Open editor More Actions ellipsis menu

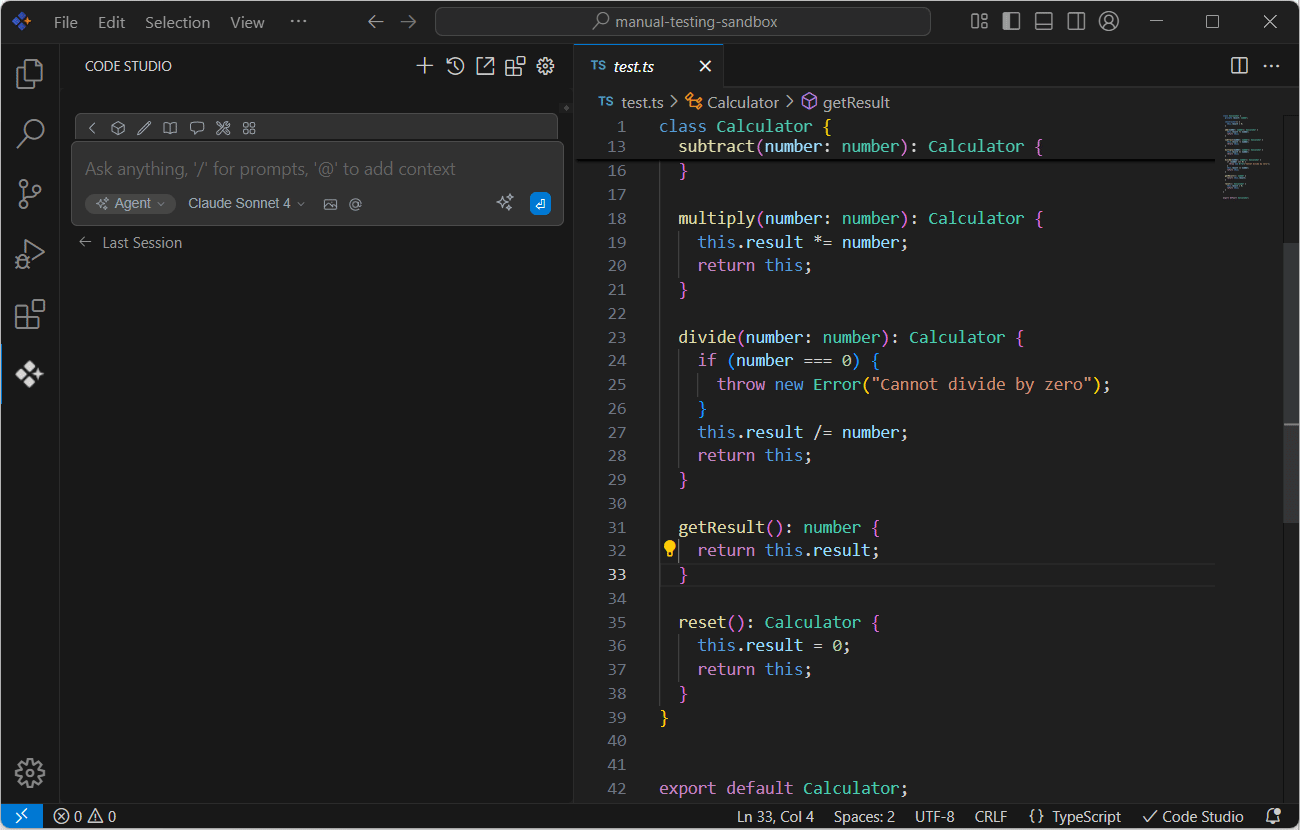(1271, 66)
